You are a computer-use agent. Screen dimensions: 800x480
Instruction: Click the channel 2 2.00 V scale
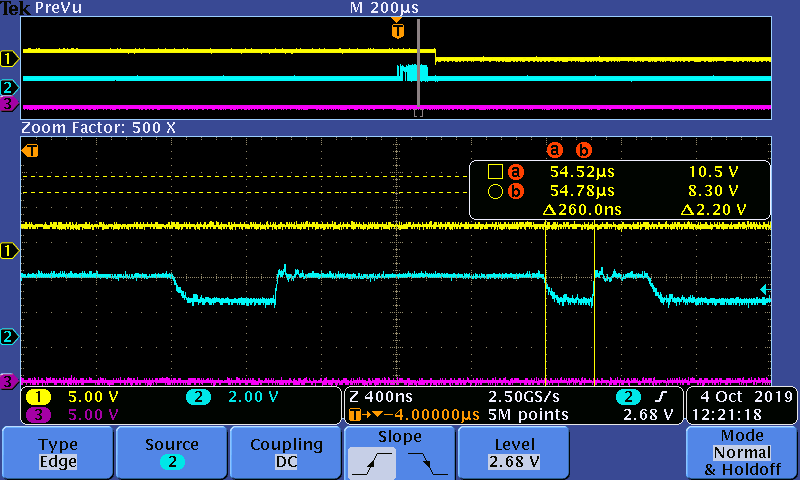pyautogui.click(x=254, y=397)
